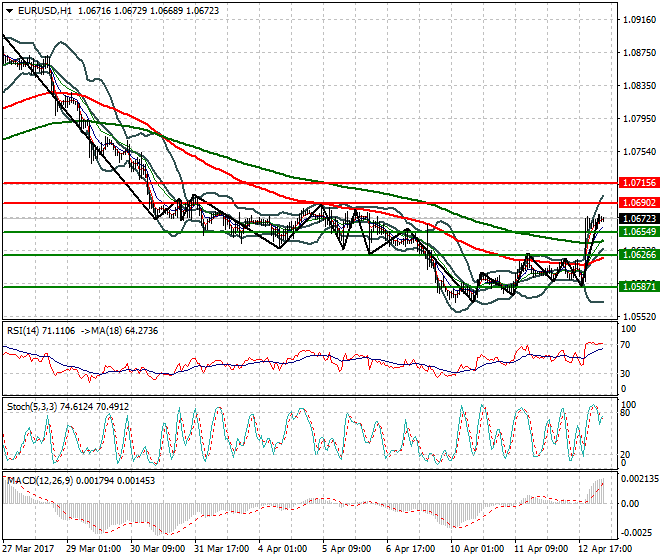Image resolution: width=660 pixels, height=560 pixels.
Task: Click the chart menu triangle beside EURUSD,H1
Action: coord(9,11)
